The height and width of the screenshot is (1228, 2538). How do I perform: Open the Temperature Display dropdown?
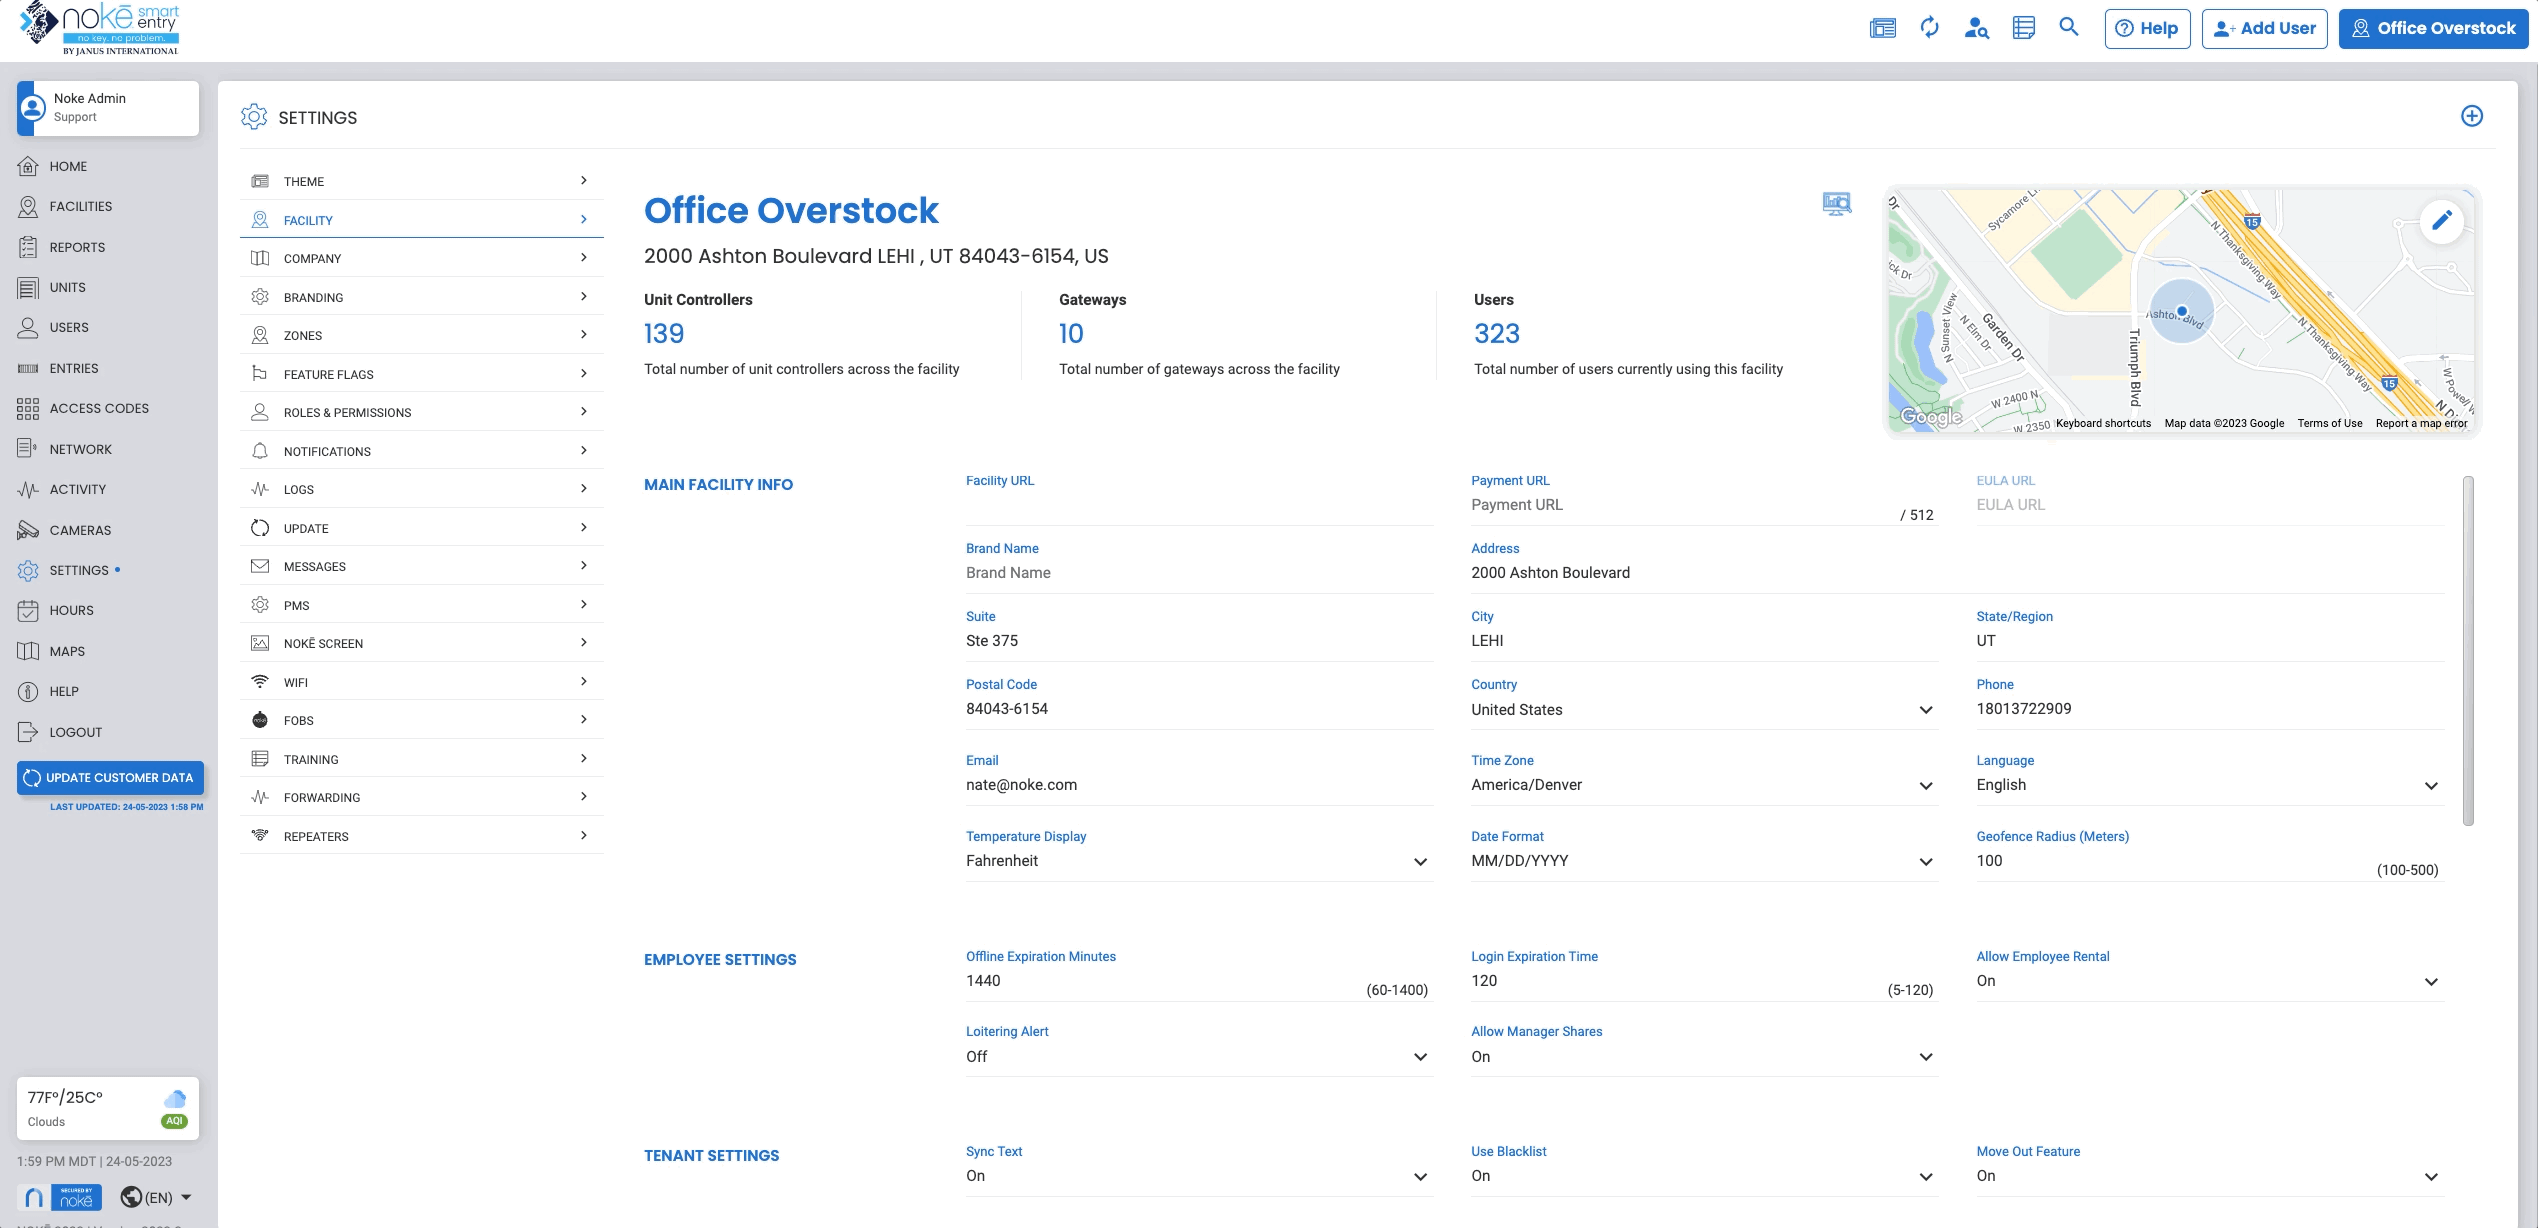coord(1198,861)
